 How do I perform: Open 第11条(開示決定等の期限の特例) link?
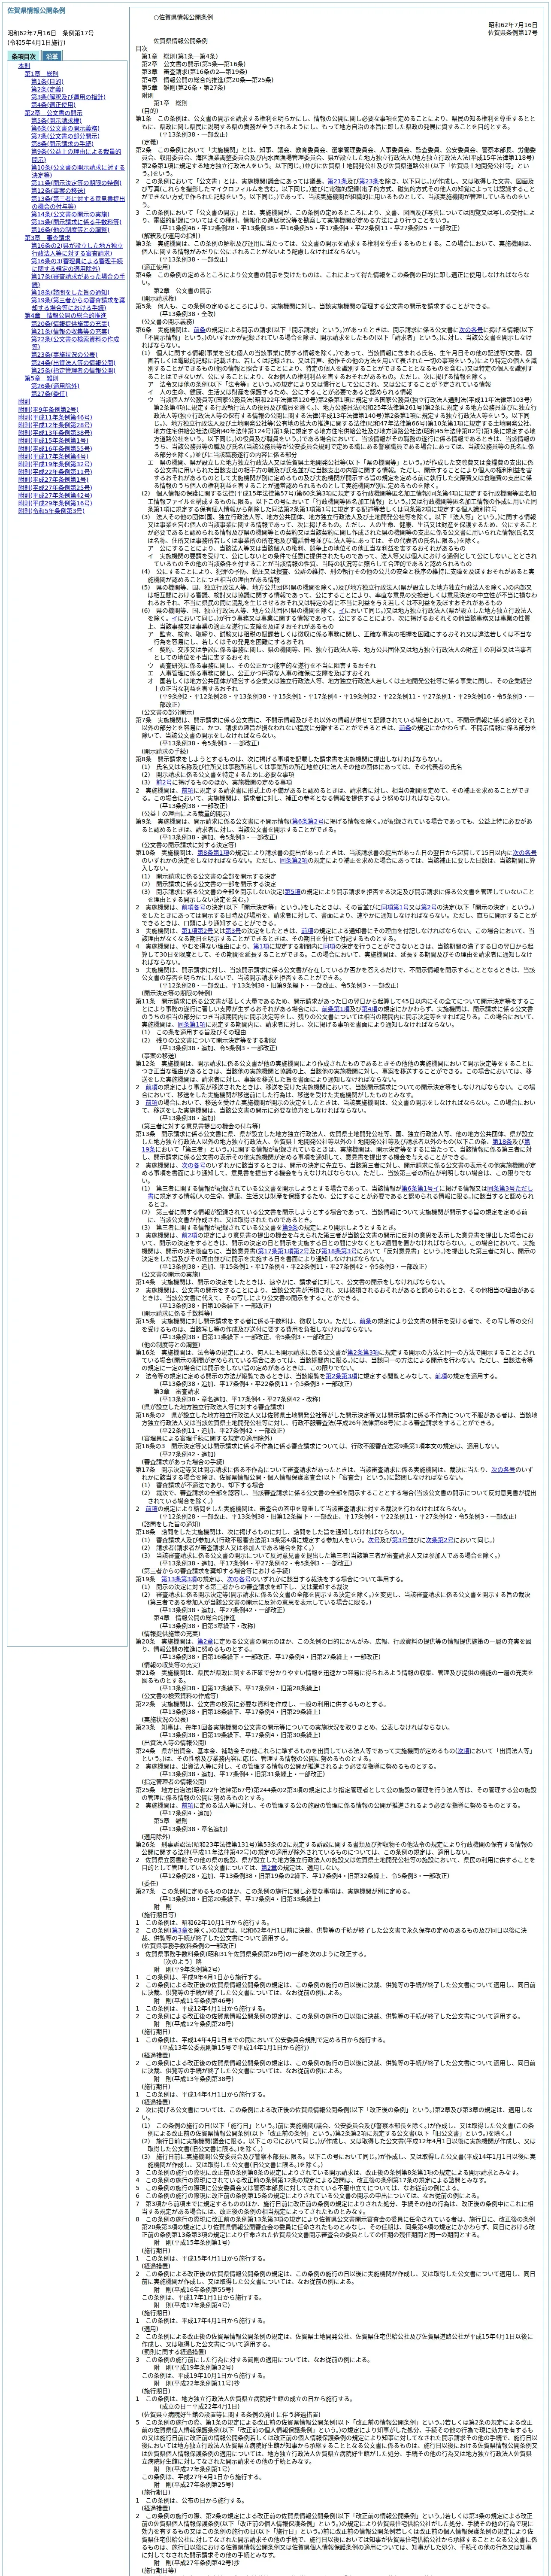(76, 183)
